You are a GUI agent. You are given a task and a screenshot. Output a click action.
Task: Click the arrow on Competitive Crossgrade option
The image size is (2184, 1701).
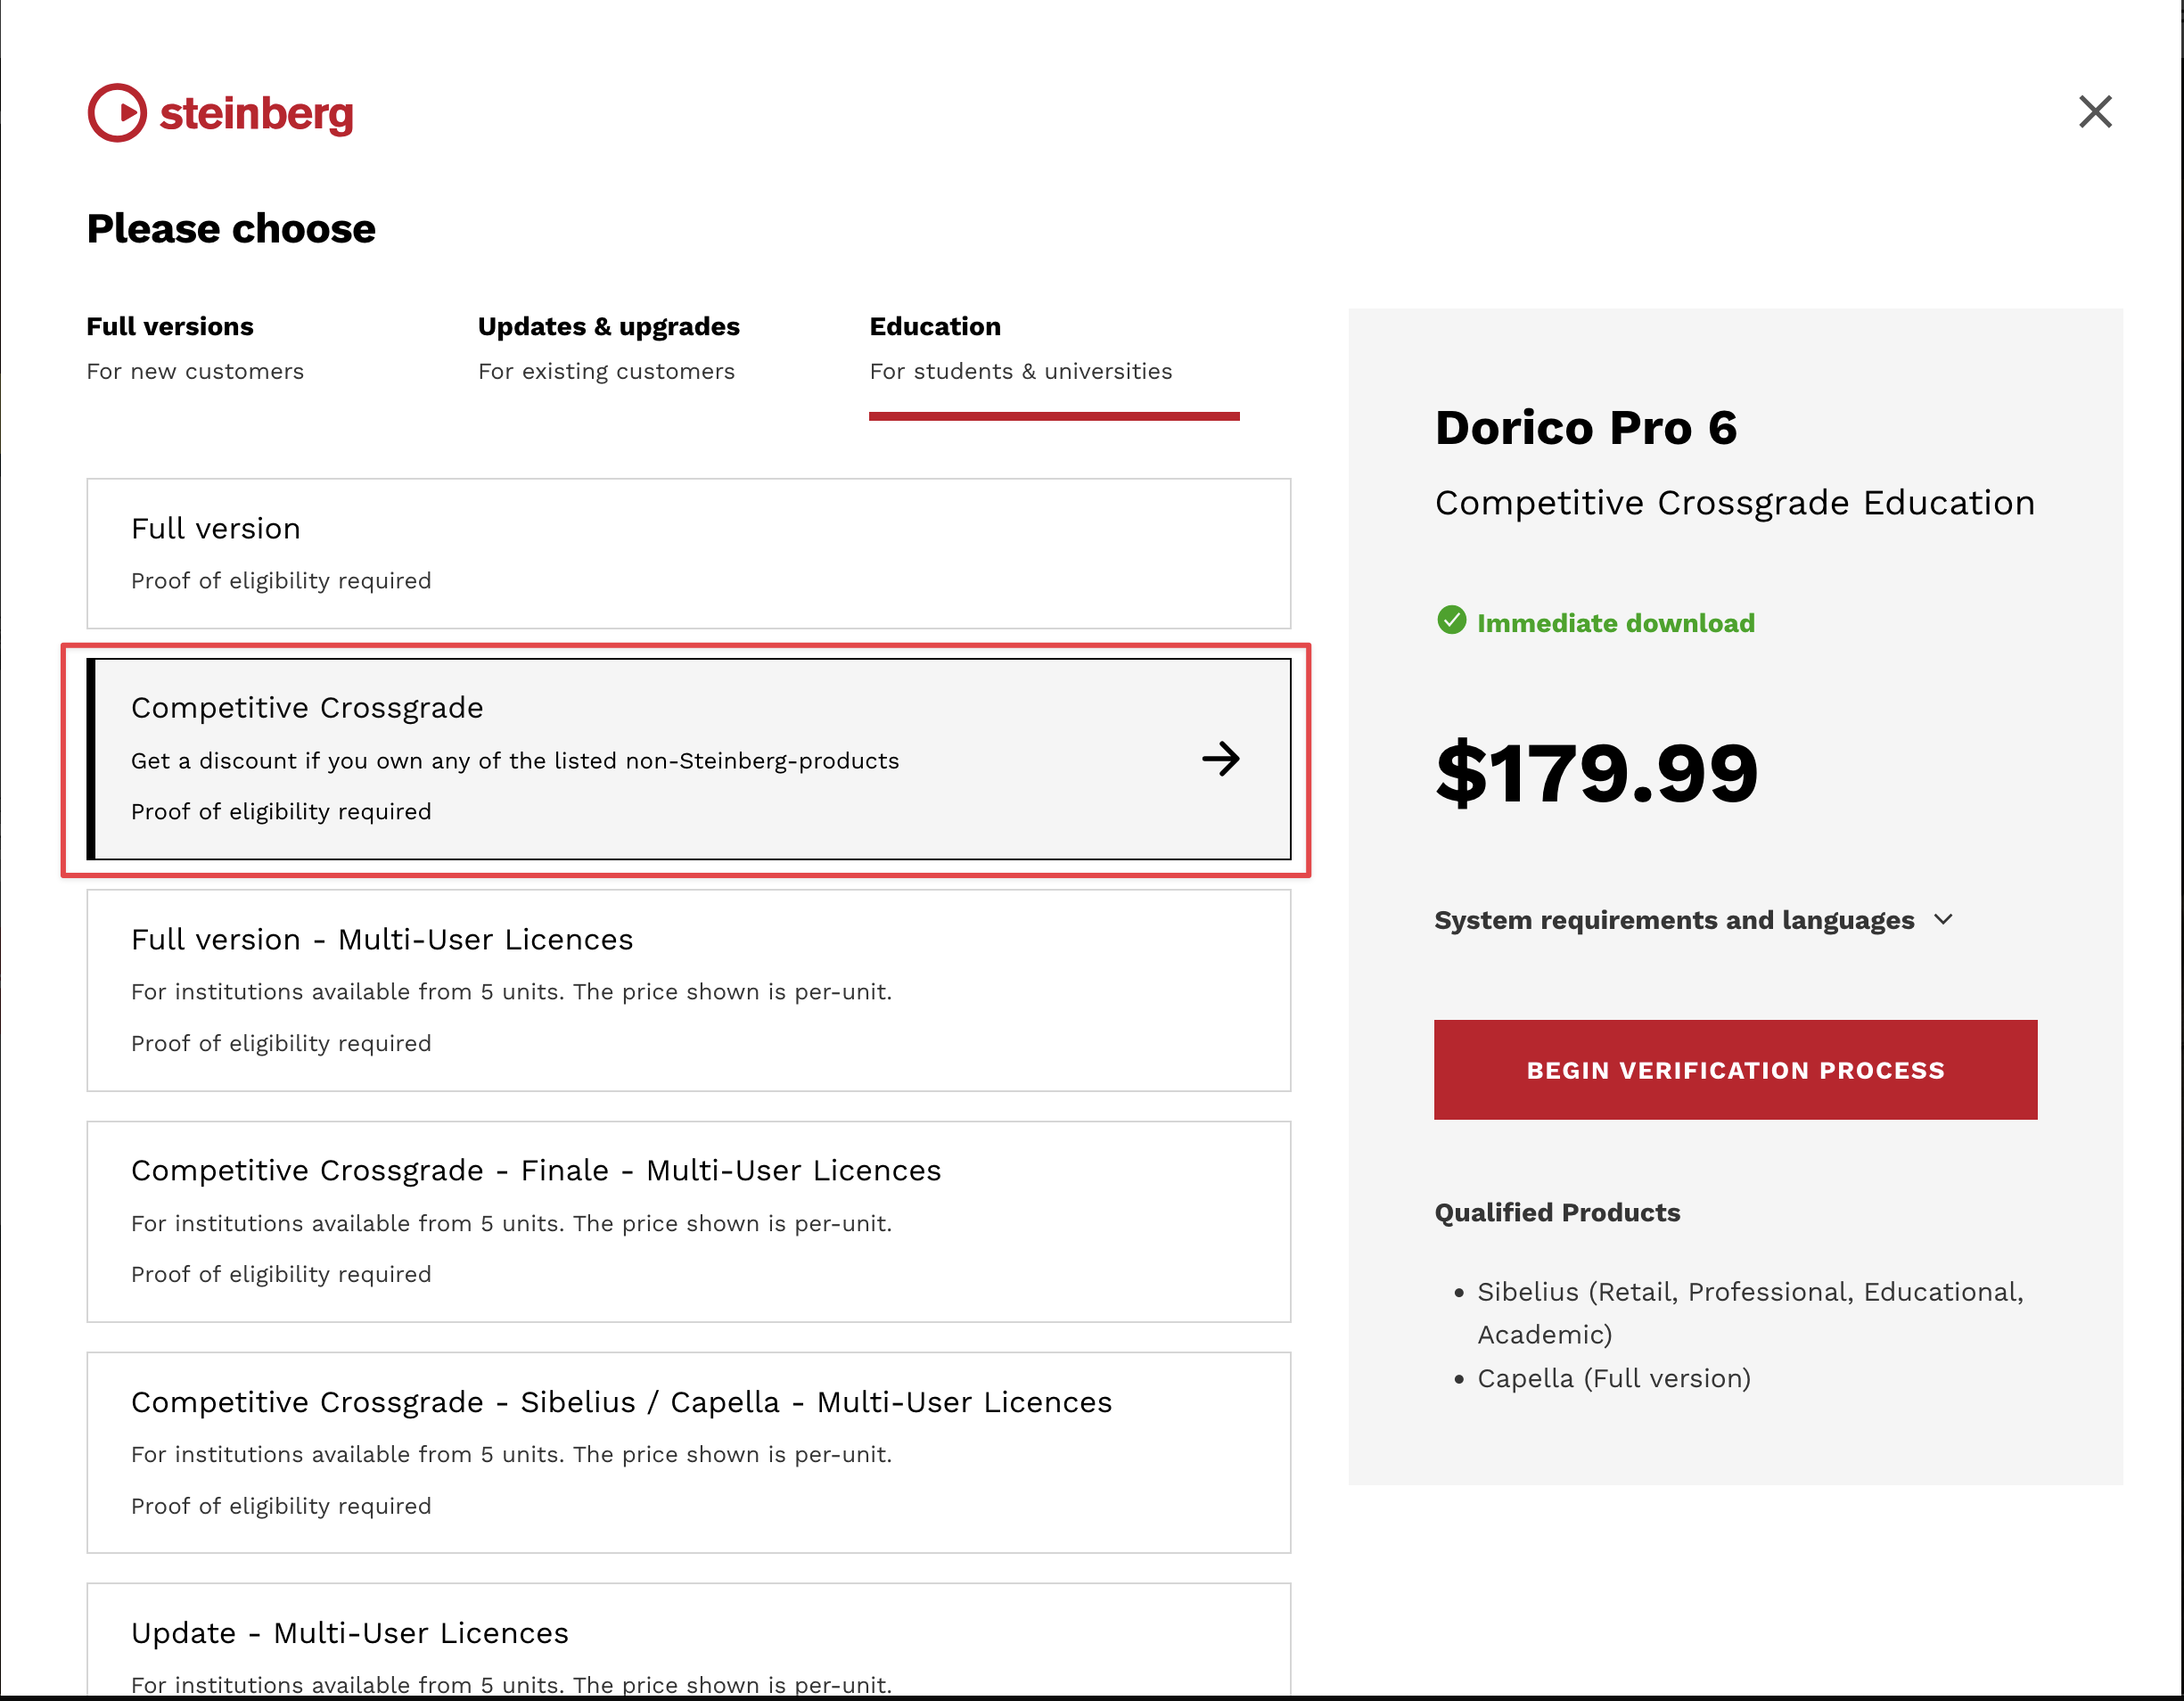tap(1220, 759)
